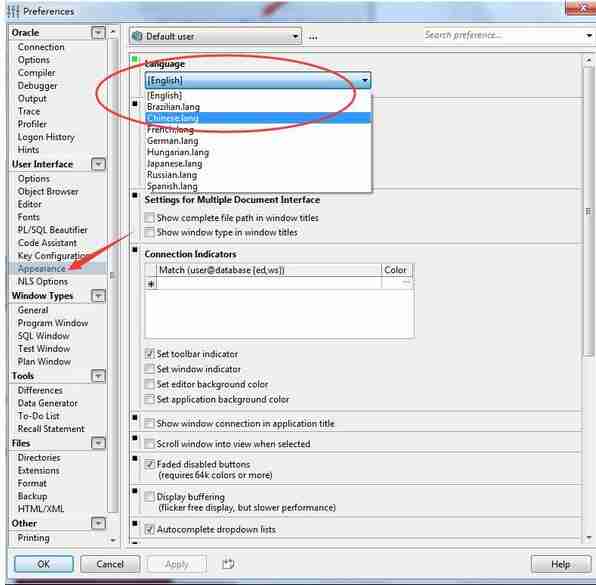Click settings panel scrollbar down arrow

(589, 537)
